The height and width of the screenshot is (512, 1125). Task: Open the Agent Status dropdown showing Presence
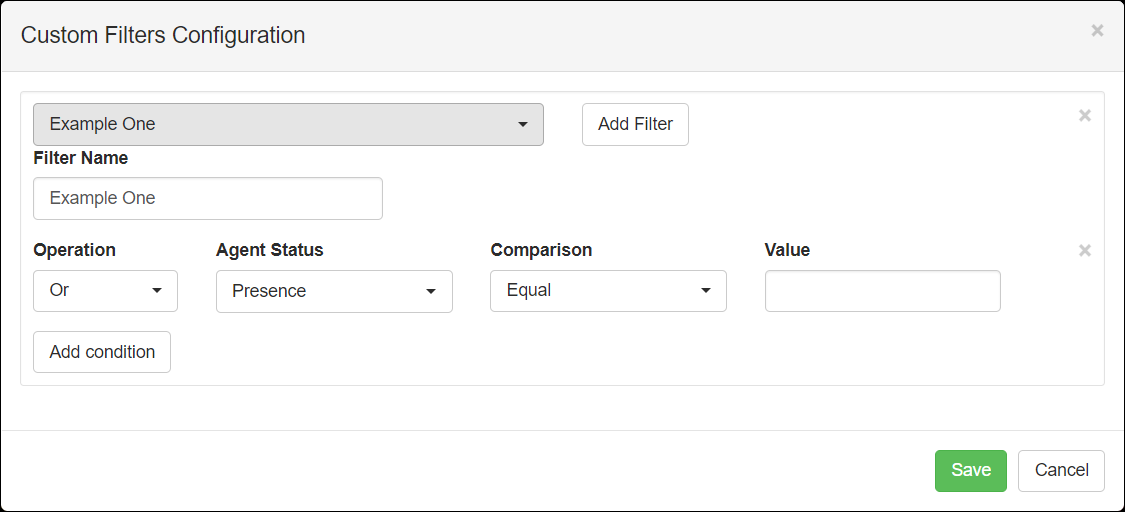(334, 291)
